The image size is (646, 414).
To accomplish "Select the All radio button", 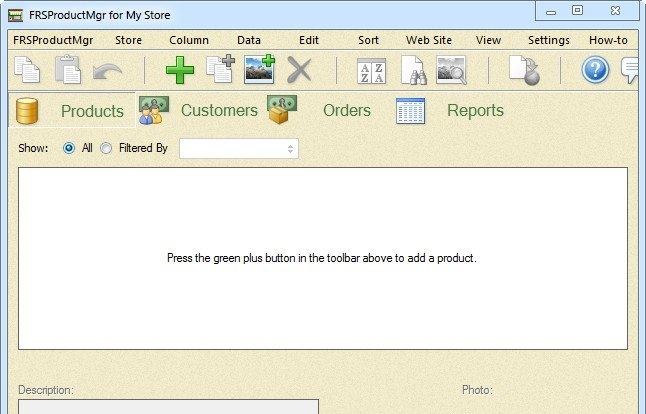I will coord(69,148).
